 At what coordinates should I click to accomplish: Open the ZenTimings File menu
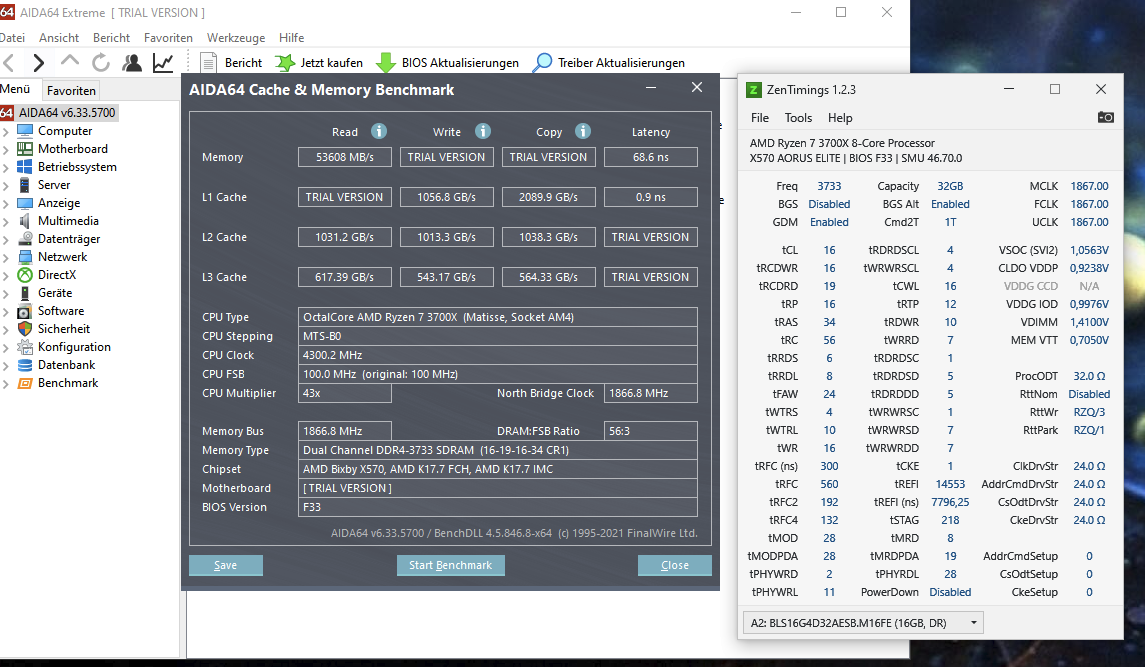pos(759,118)
